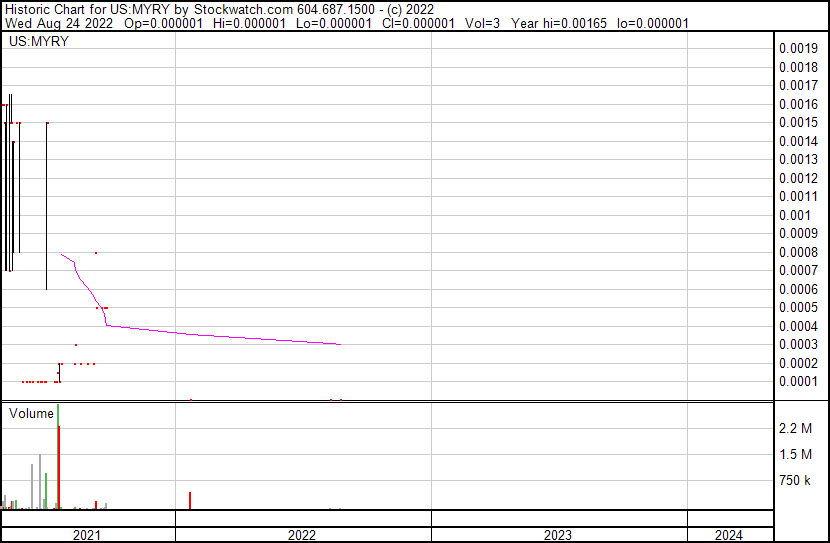Click the US:MYRY ticker label in chart
Screen dimensions: 830x543
pyautogui.click(x=37, y=43)
